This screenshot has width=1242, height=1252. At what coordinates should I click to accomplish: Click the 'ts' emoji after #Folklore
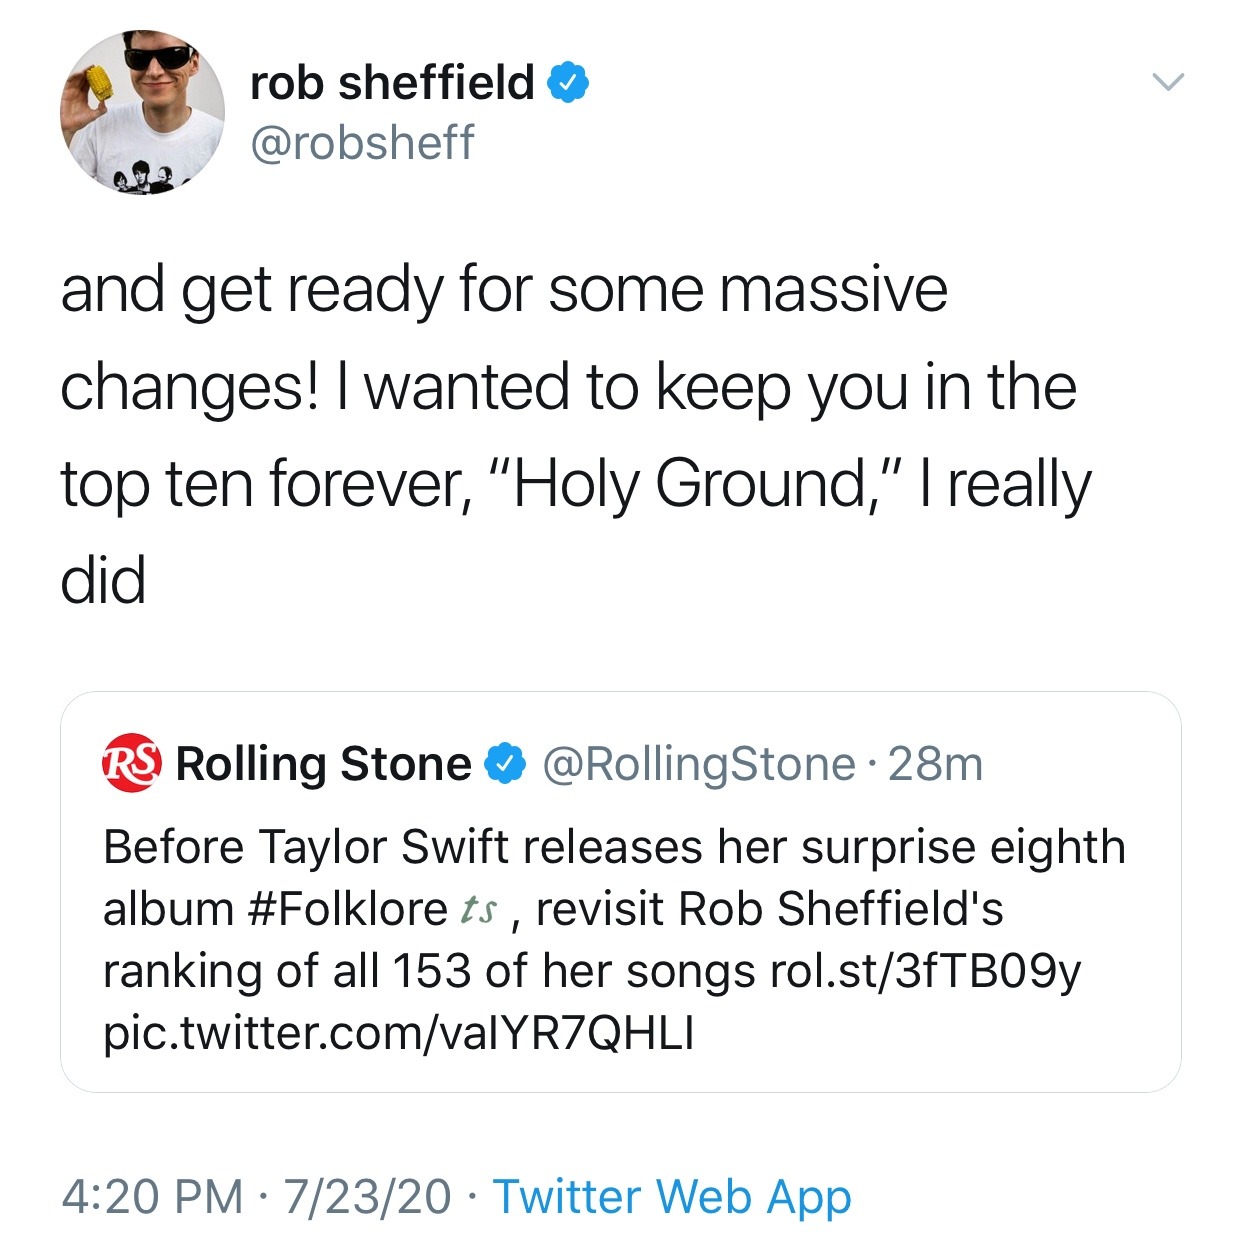(x=479, y=909)
